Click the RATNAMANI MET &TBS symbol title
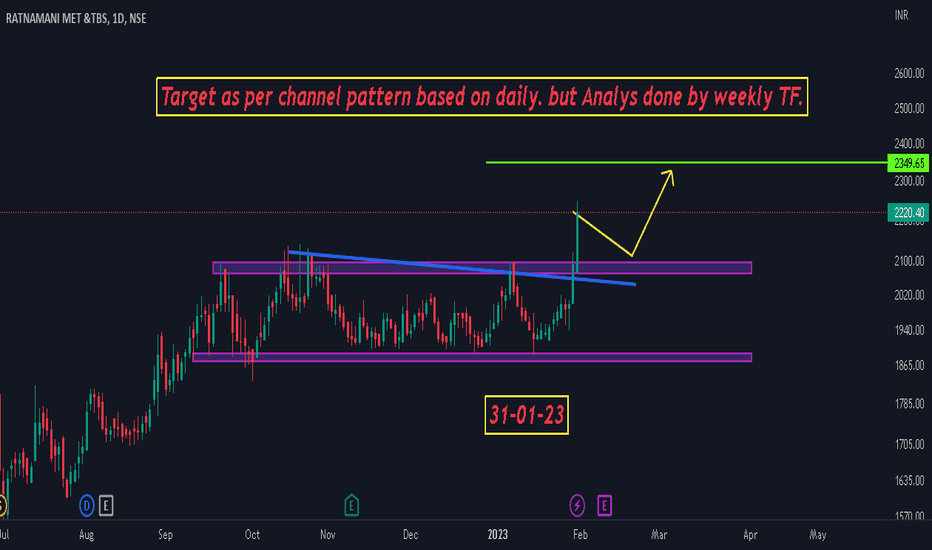The width and height of the screenshot is (932, 550). point(76,18)
